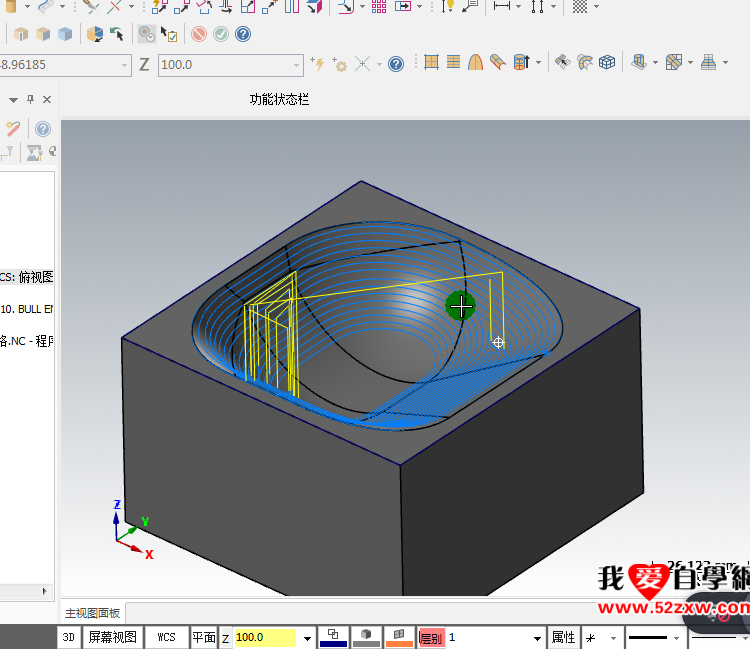Toggle the 3D mode button in status bar
This screenshot has height=649, width=750.
pyautogui.click(x=69, y=637)
